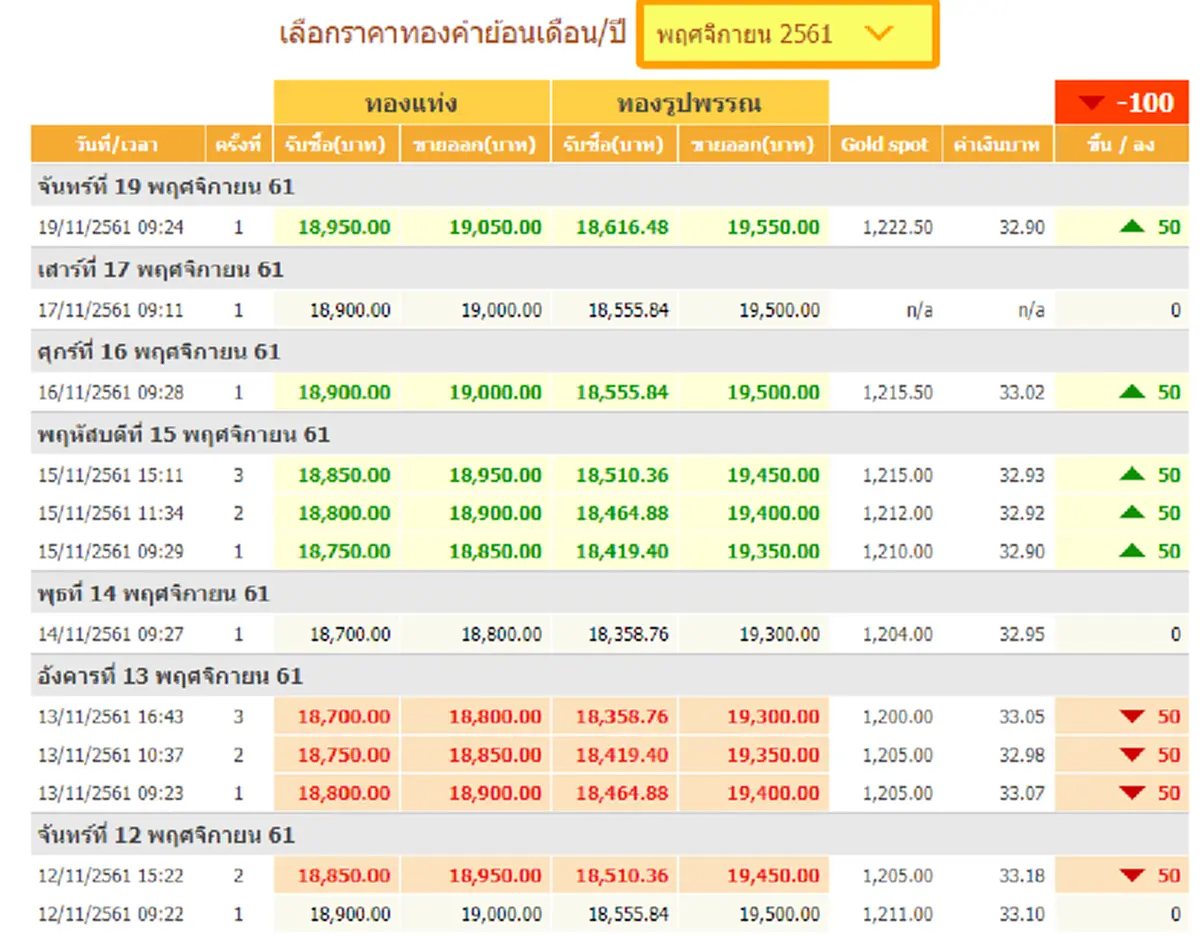Click the green up-arrow for 15/11/2561 09:29
Screen dimensions: 1200x936
tap(1131, 551)
